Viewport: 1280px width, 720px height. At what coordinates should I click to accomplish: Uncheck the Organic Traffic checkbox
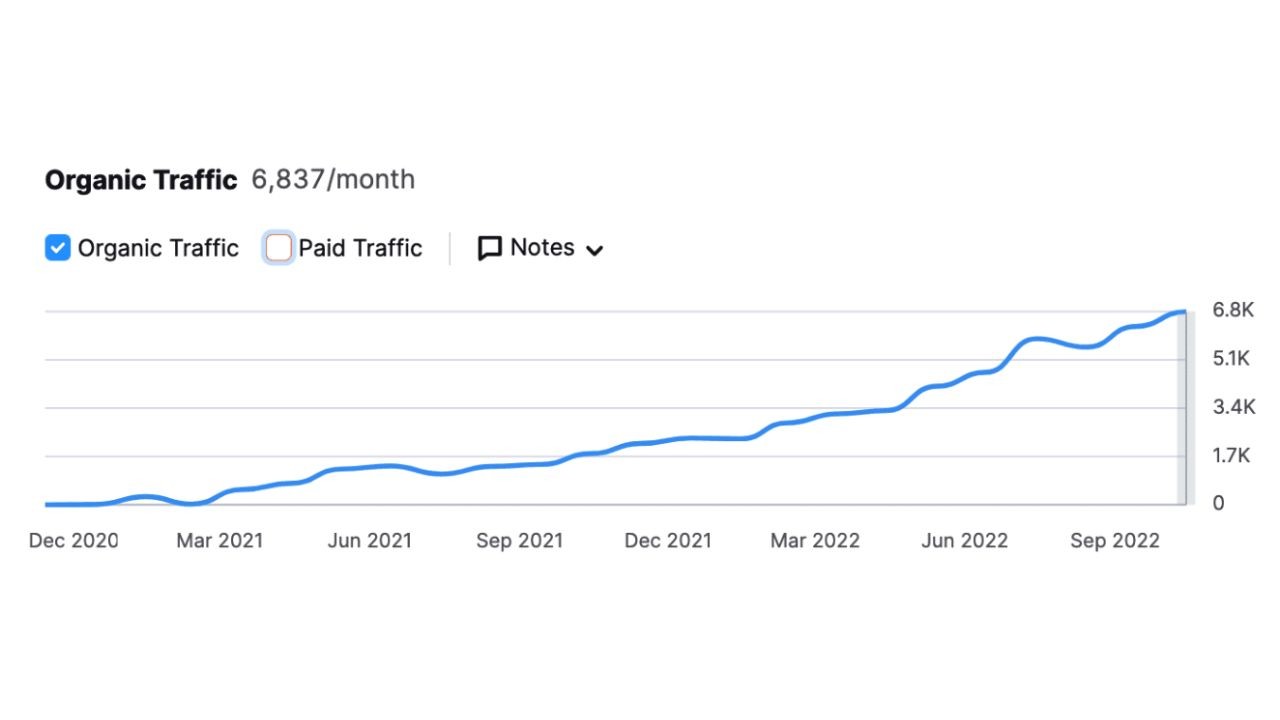click(58, 248)
